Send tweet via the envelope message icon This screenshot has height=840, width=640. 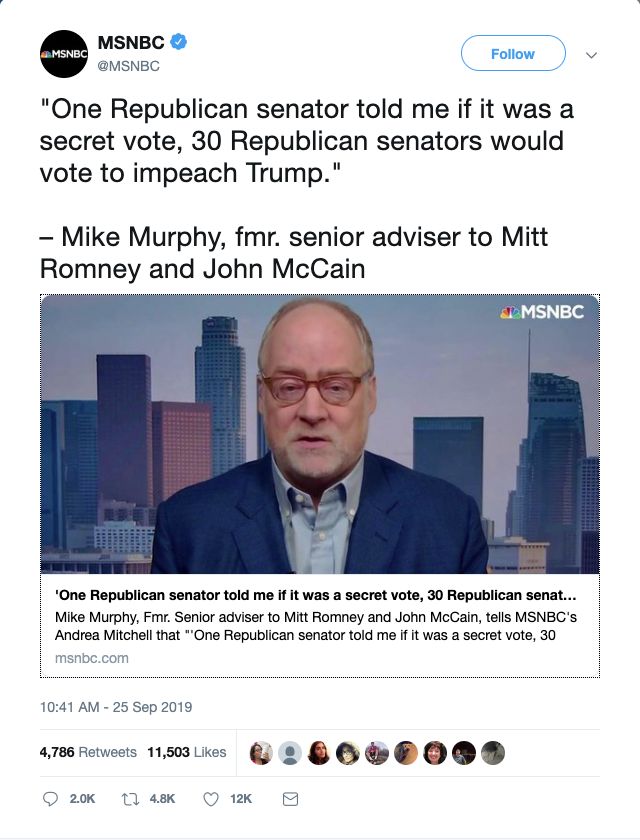(290, 799)
